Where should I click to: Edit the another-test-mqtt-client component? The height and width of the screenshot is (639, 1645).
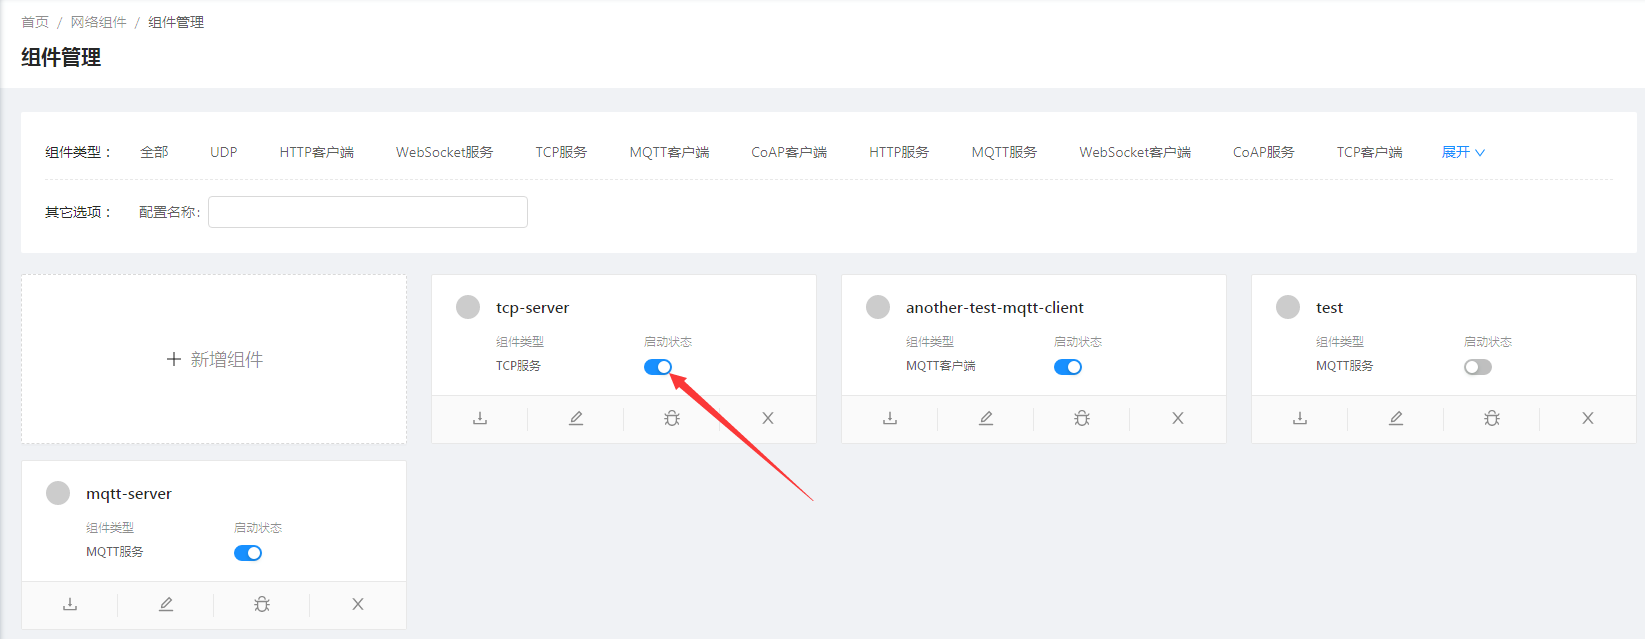(986, 418)
